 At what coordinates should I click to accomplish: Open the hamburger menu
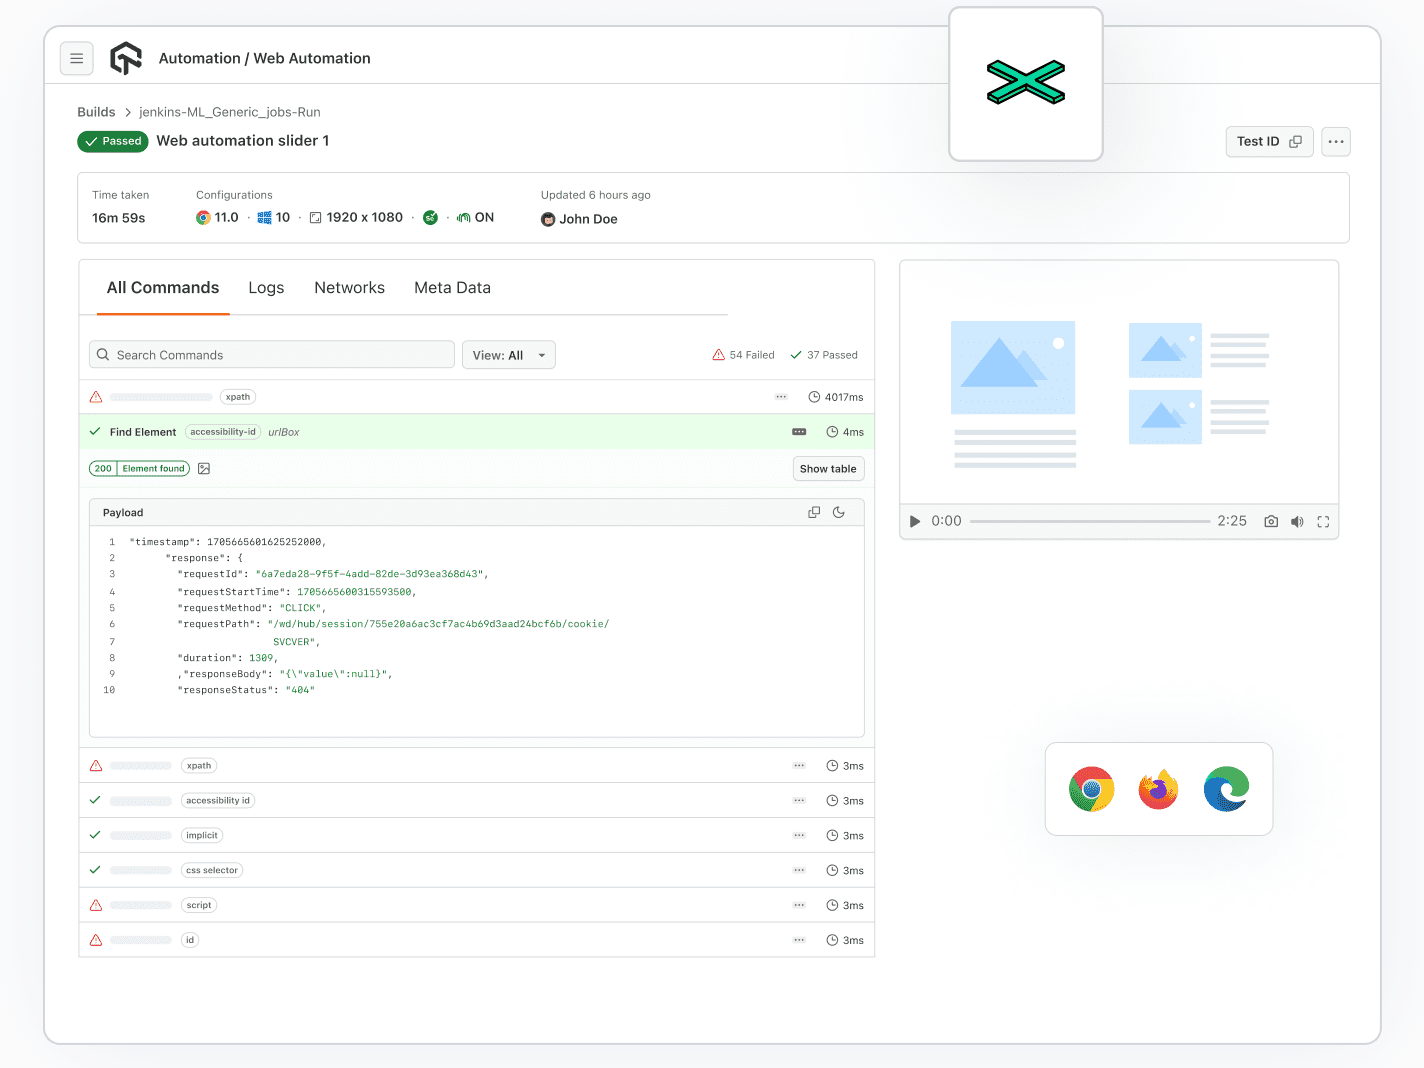coord(77,59)
